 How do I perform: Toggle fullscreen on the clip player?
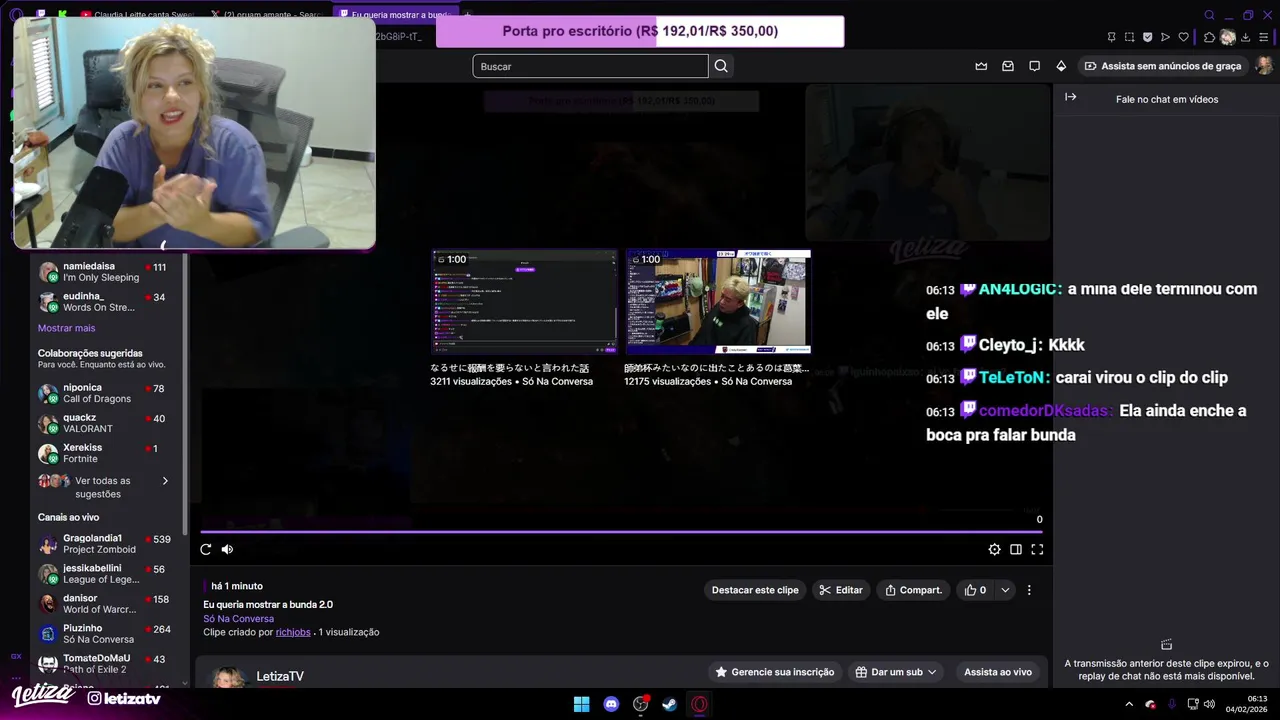click(x=1037, y=549)
